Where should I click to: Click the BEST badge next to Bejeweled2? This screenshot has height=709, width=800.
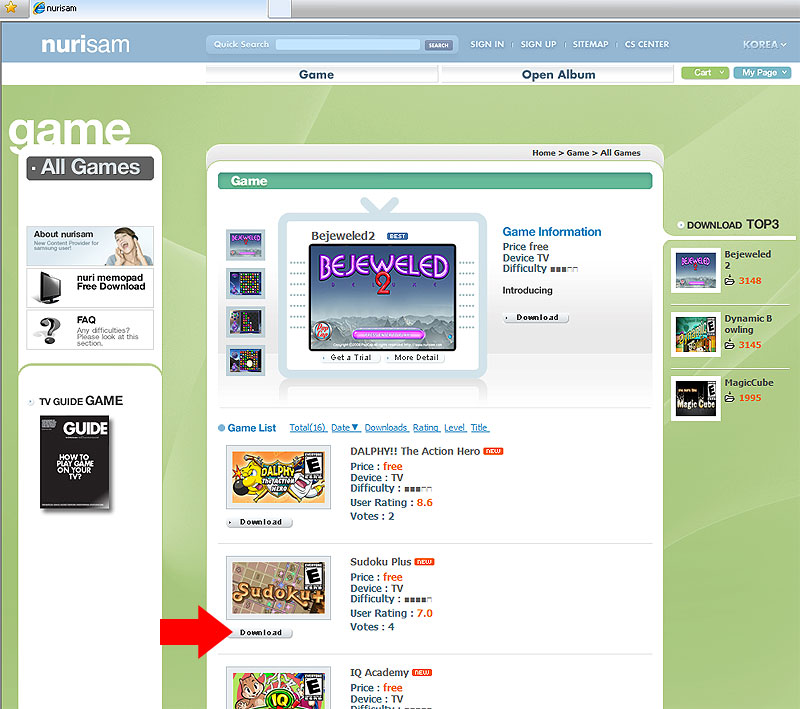[397, 236]
